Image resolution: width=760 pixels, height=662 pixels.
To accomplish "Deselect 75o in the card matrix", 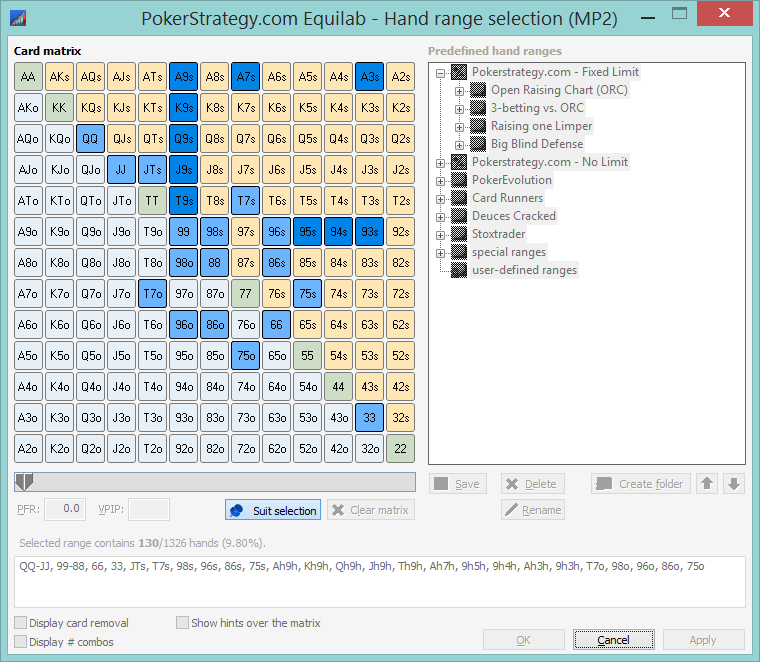I will tap(245, 356).
